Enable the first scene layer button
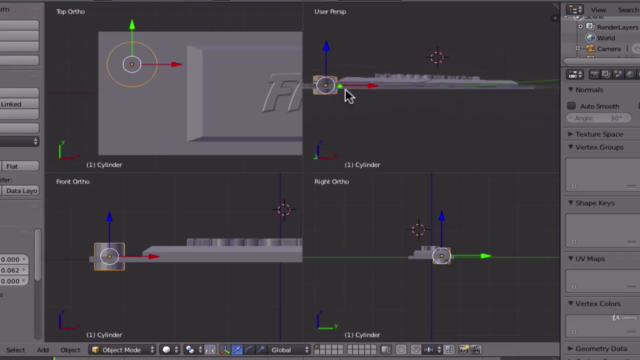640x360 pixels. 317,347
